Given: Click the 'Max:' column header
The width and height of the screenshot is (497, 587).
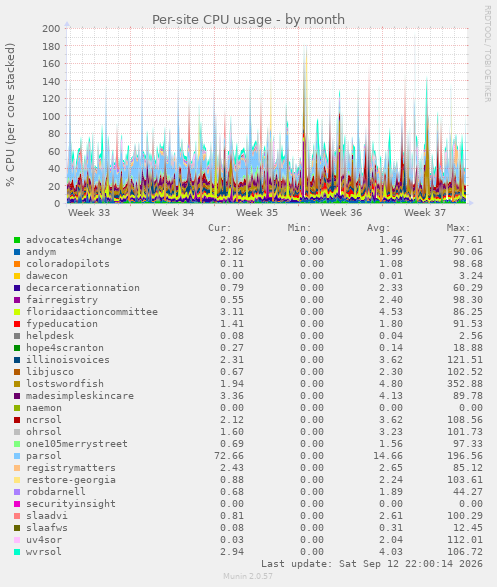Looking at the screenshot, I should 458,228.
